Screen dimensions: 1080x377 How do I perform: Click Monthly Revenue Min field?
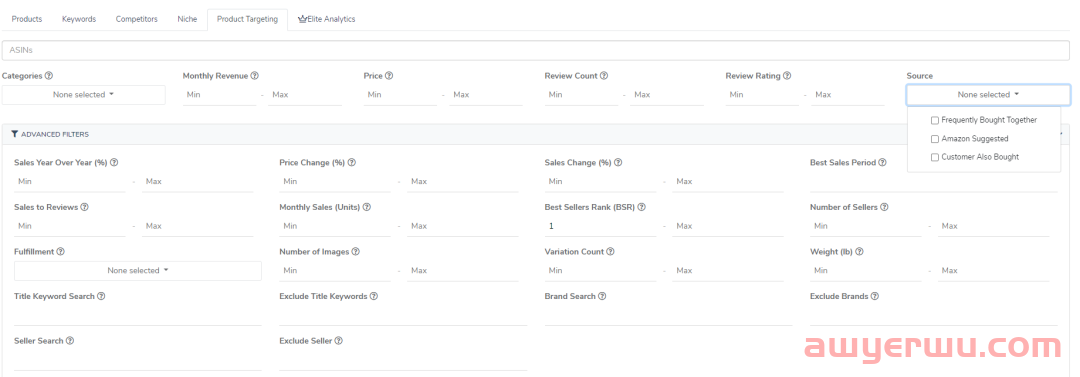219,95
